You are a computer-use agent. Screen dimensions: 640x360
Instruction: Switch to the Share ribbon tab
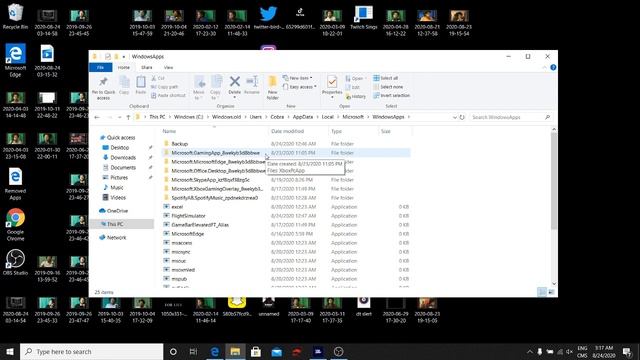(147, 67)
